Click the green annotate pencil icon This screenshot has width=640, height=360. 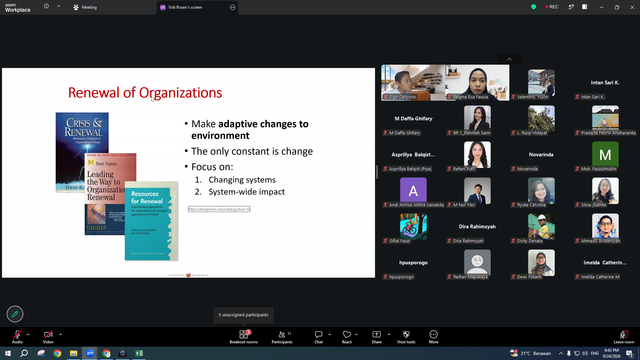click(x=15, y=314)
